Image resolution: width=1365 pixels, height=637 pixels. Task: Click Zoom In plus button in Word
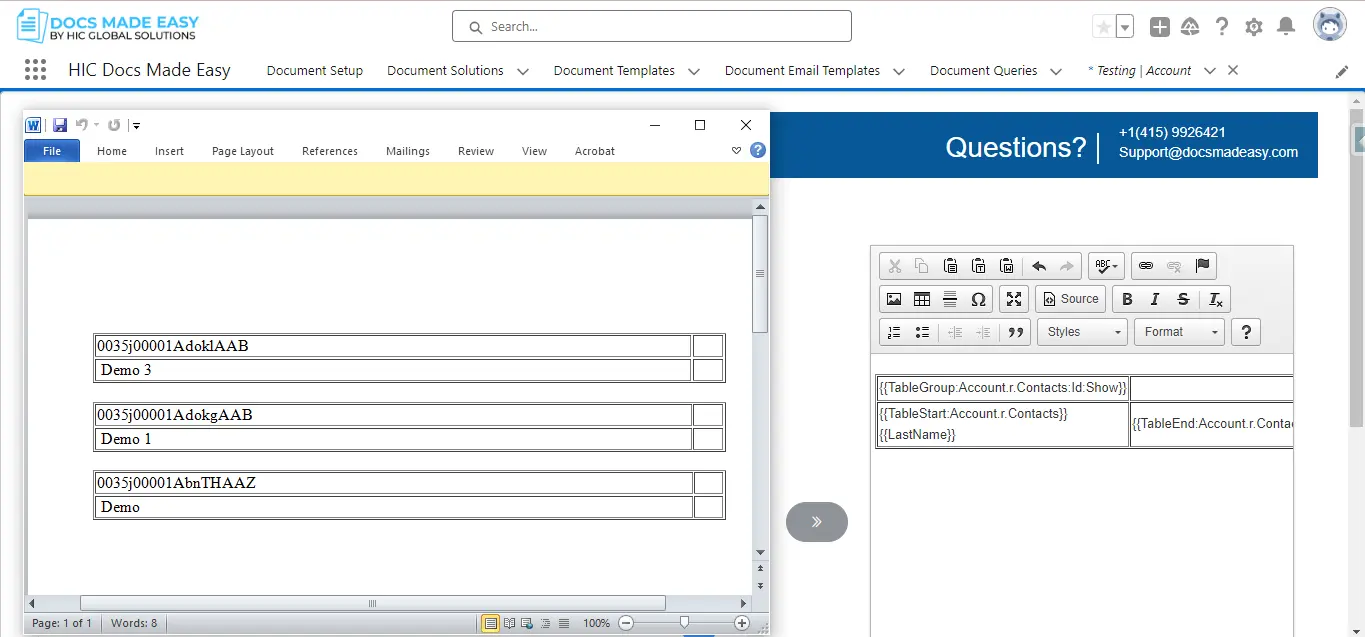click(x=741, y=623)
